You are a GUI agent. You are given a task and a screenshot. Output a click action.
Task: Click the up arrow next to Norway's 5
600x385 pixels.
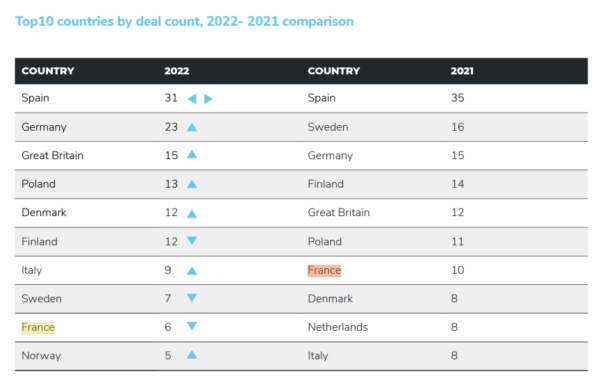click(x=192, y=355)
